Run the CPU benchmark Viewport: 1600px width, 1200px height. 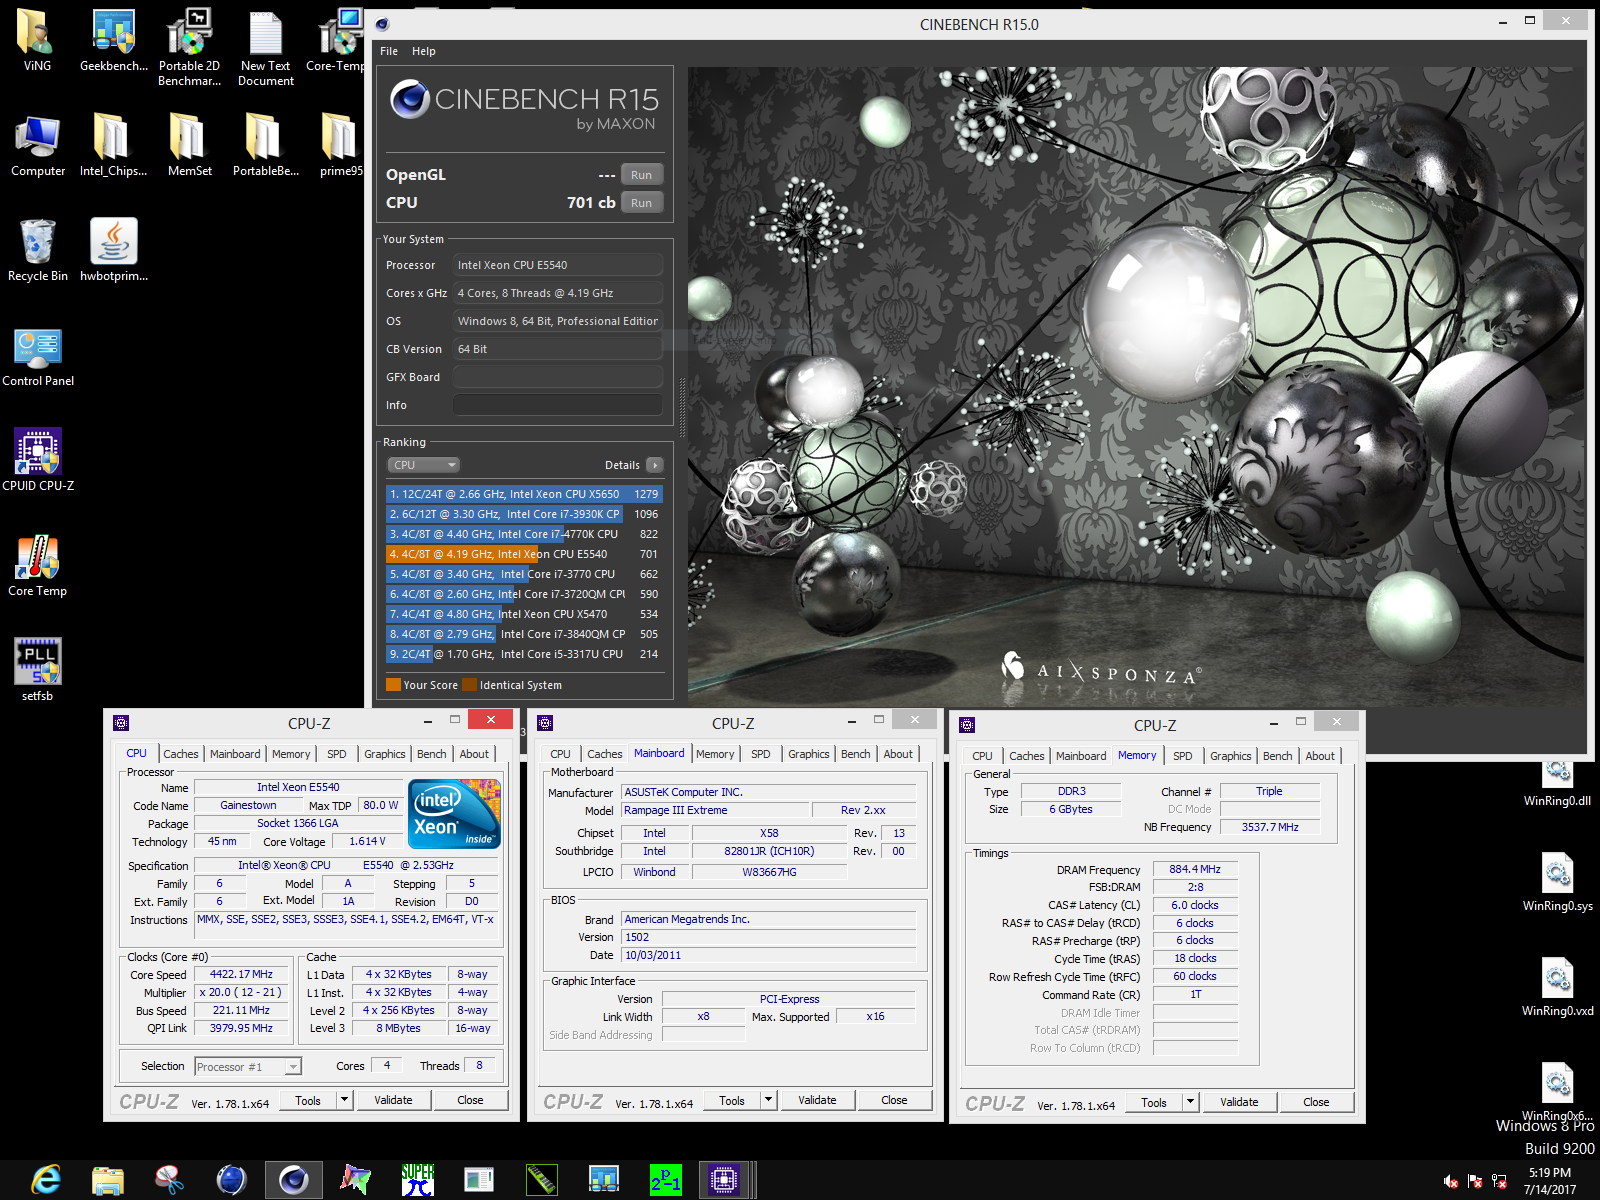tap(641, 203)
